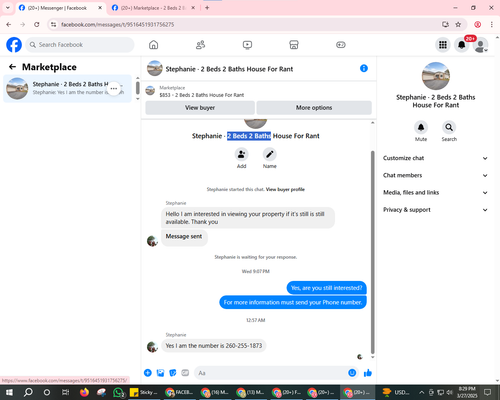Click the More options button
Image resolution: width=500 pixels, height=400 pixels.
point(314,108)
